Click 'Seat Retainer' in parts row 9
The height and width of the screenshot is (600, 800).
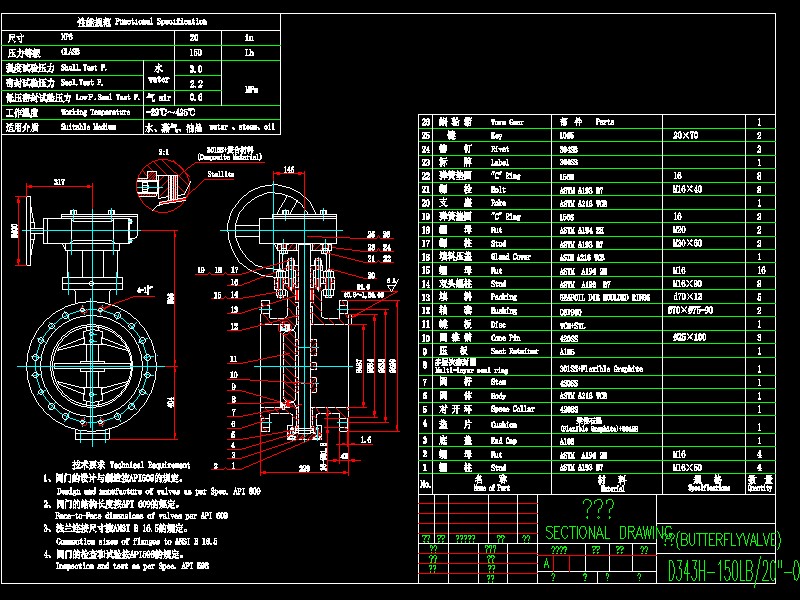(x=514, y=351)
